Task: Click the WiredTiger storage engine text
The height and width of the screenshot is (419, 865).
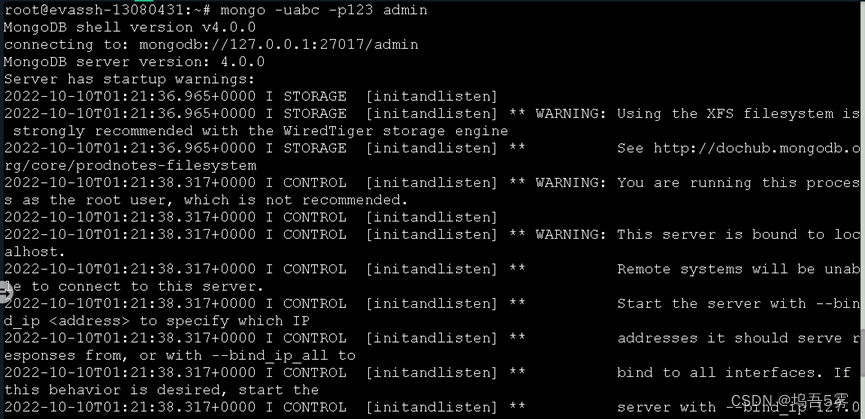Action: (x=396, y=131)
